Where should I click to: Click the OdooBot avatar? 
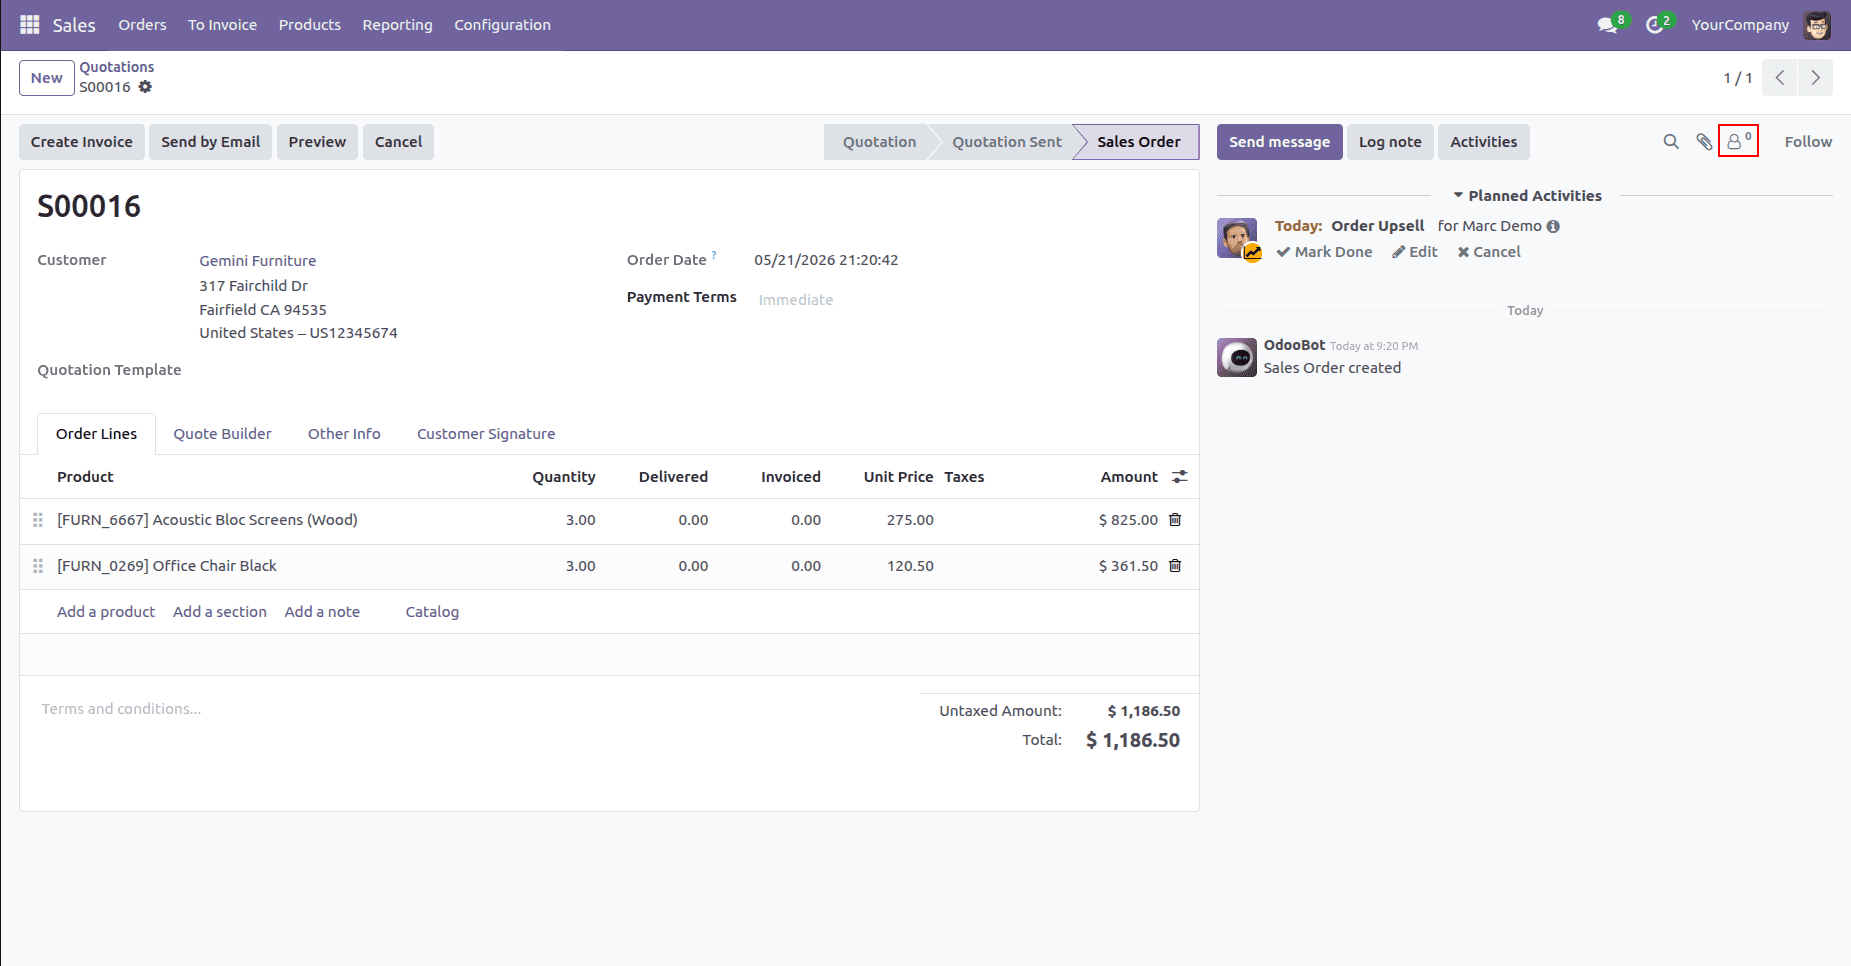[x=1236, y=357]
